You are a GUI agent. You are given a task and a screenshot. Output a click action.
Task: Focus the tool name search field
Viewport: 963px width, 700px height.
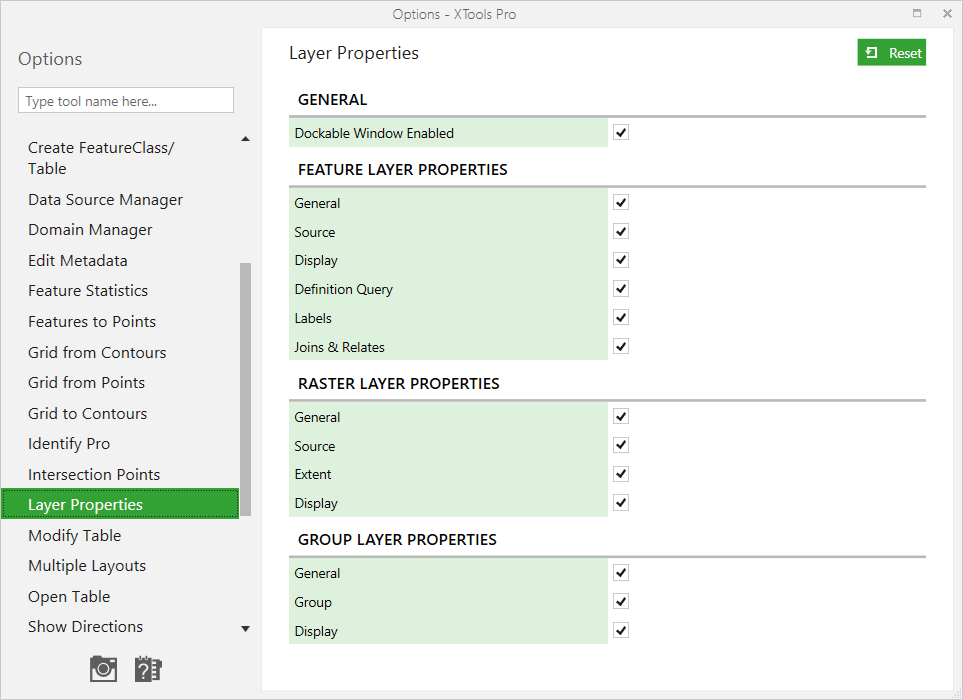point(126,100)
